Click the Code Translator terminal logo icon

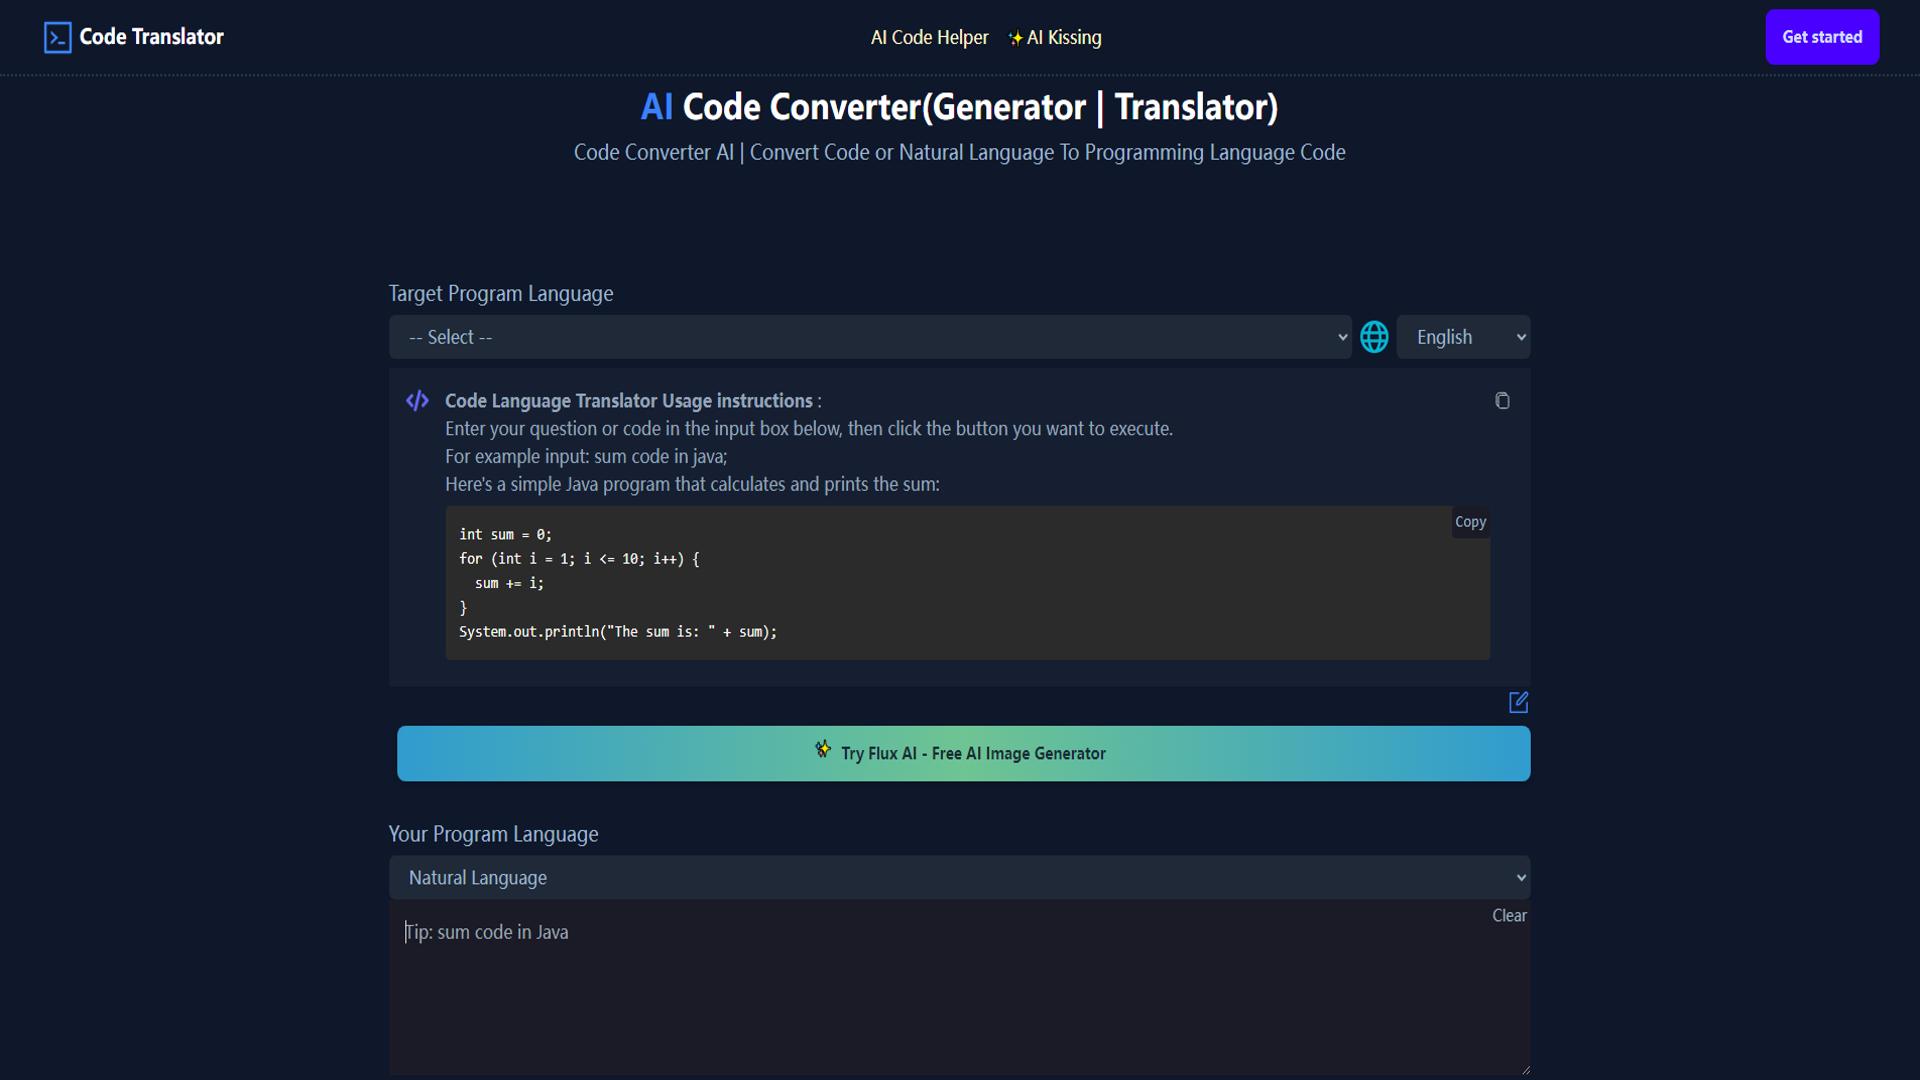point(58,37)
